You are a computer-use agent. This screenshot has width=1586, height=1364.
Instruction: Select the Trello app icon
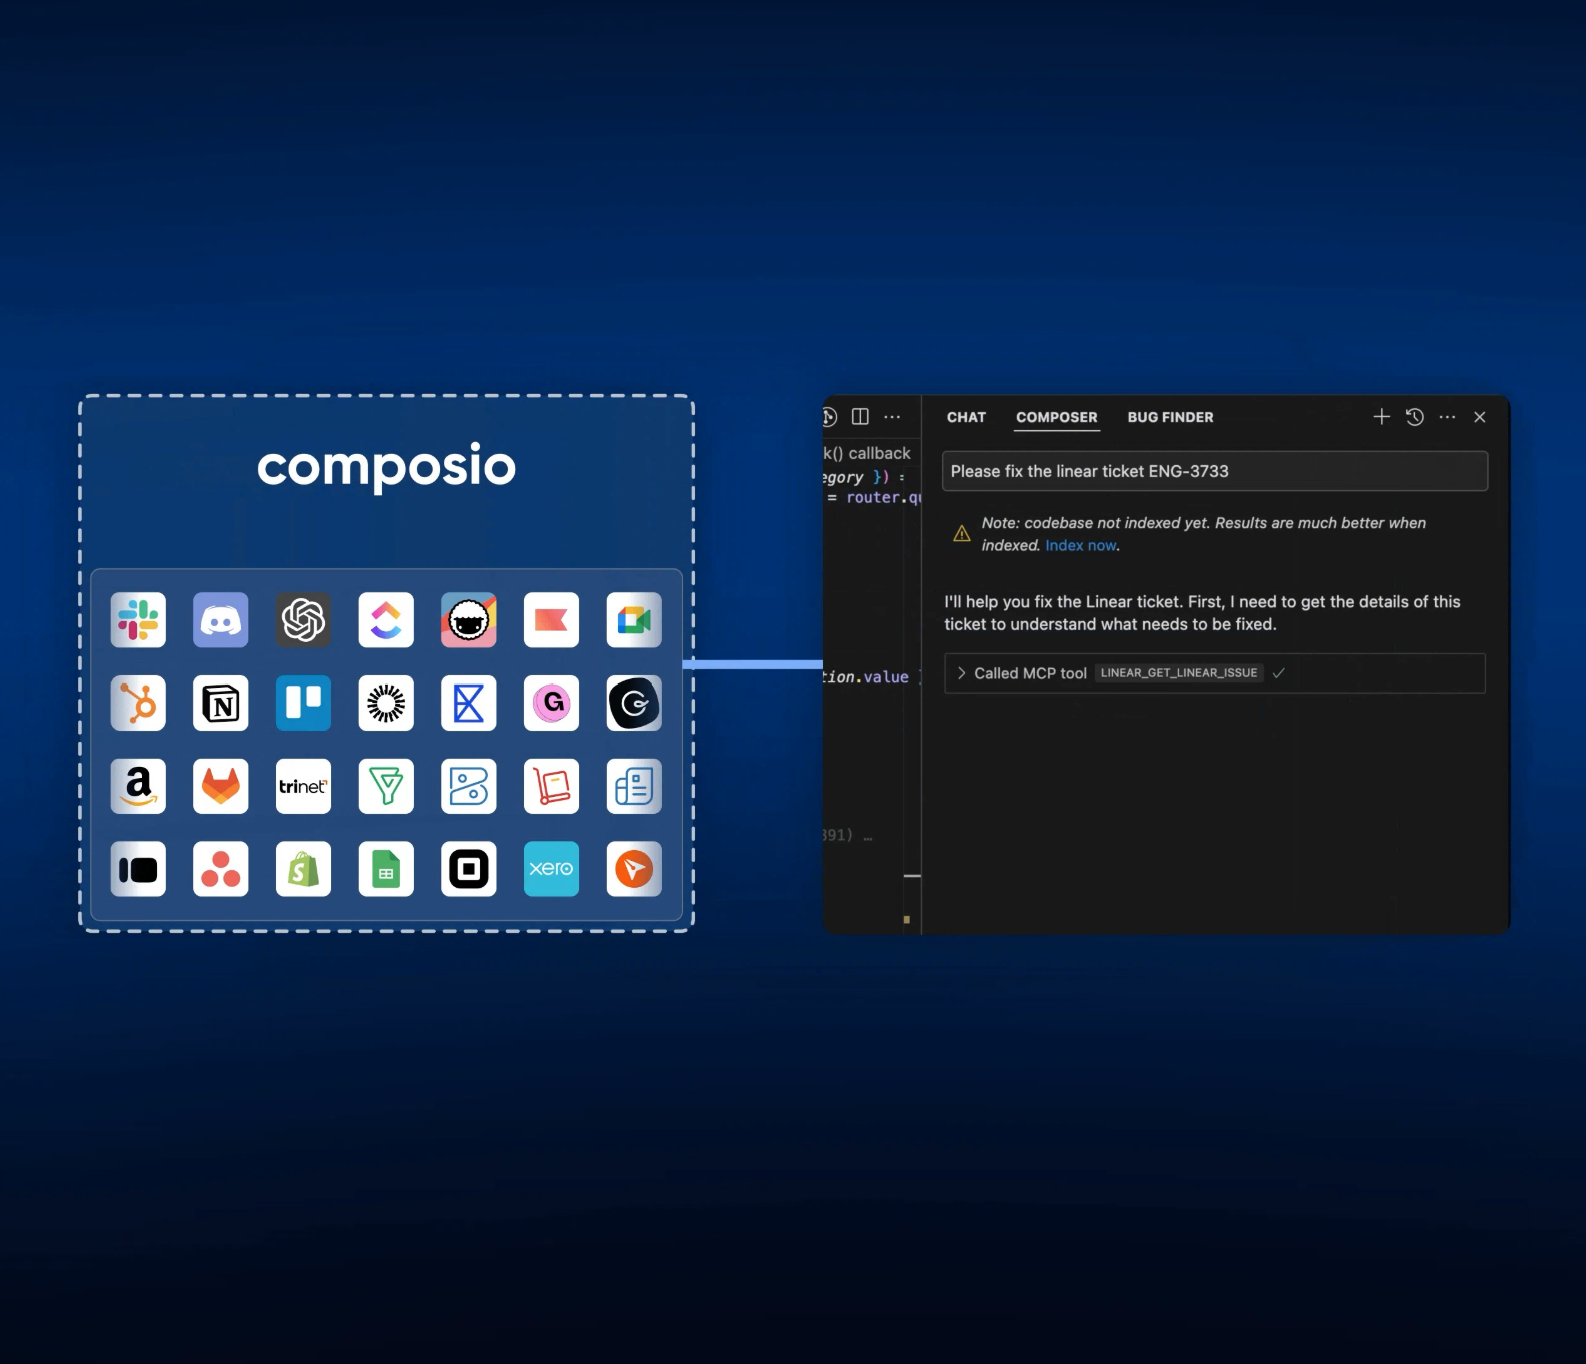303,703
